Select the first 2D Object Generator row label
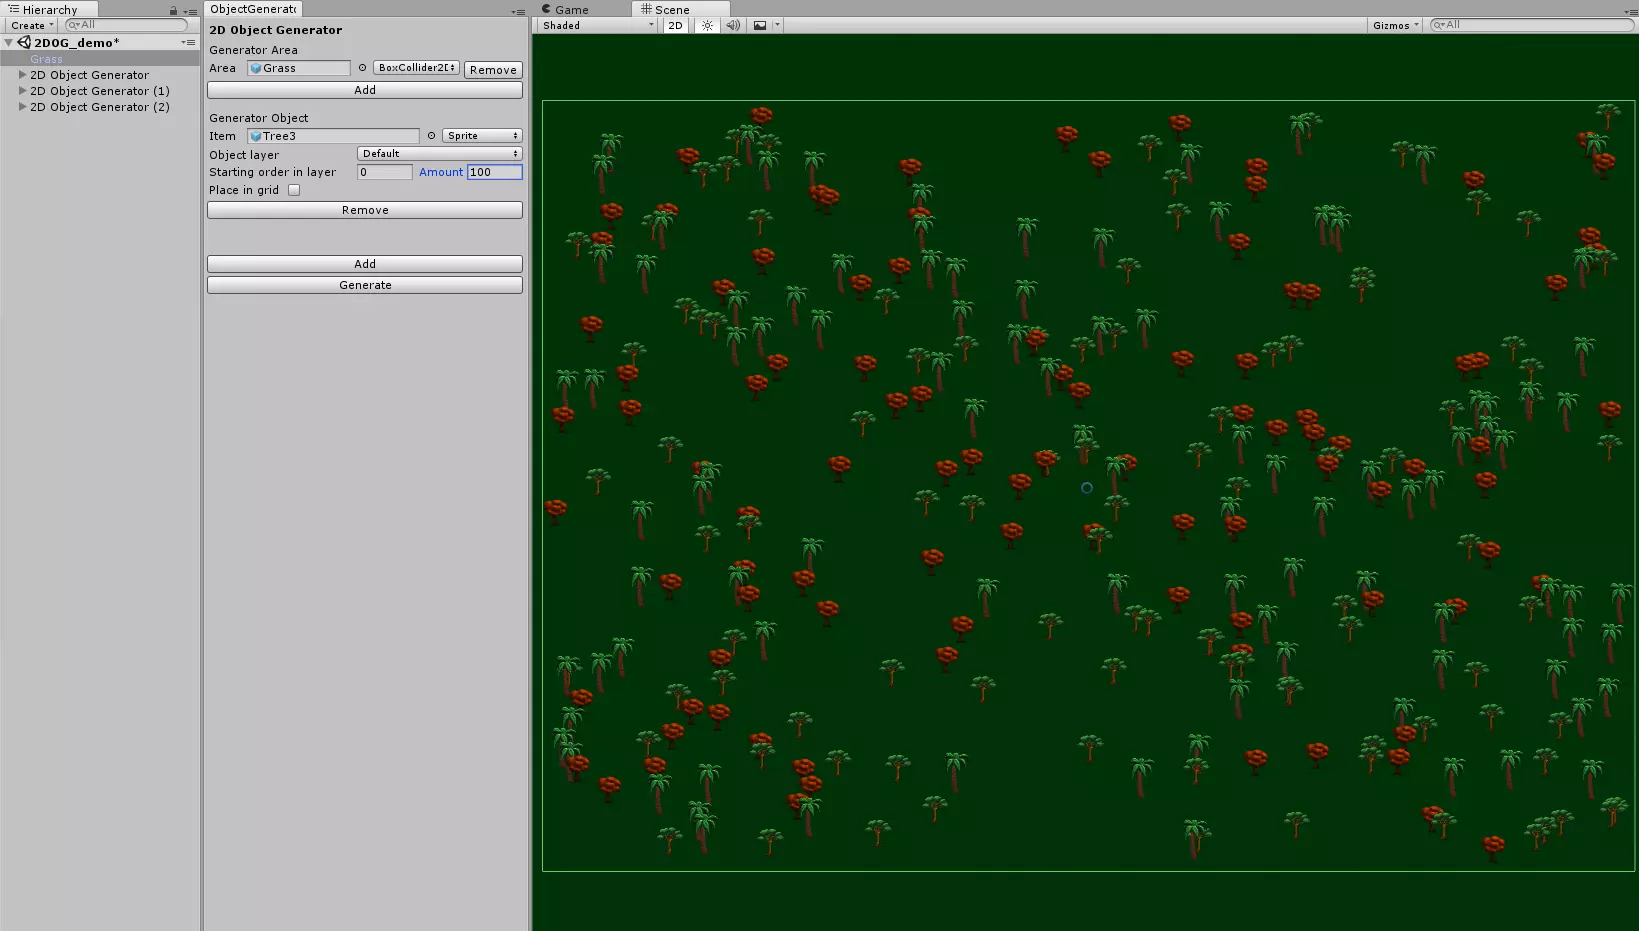This screenshot has height=931, width=1639. [89, 75]
